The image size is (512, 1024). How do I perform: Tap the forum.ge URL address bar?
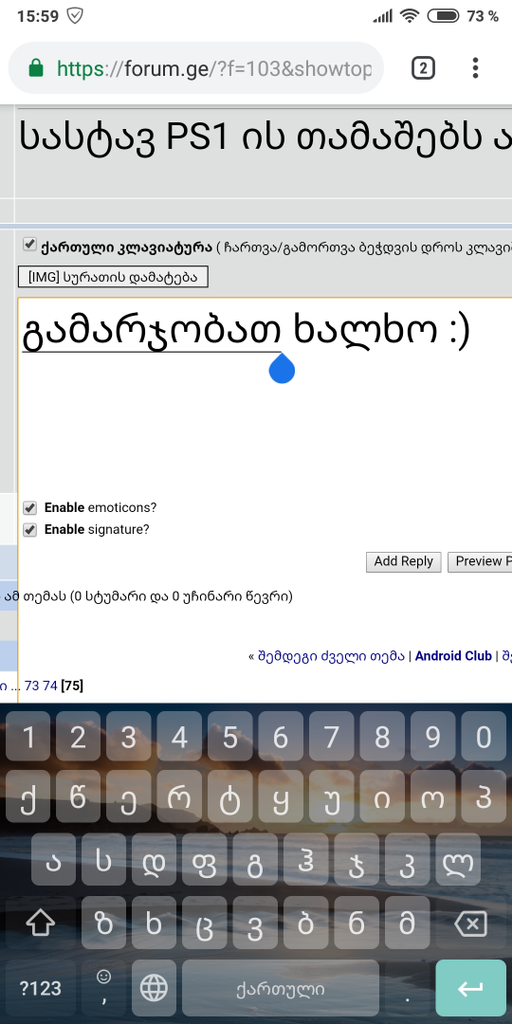click(x=196, y=68)
